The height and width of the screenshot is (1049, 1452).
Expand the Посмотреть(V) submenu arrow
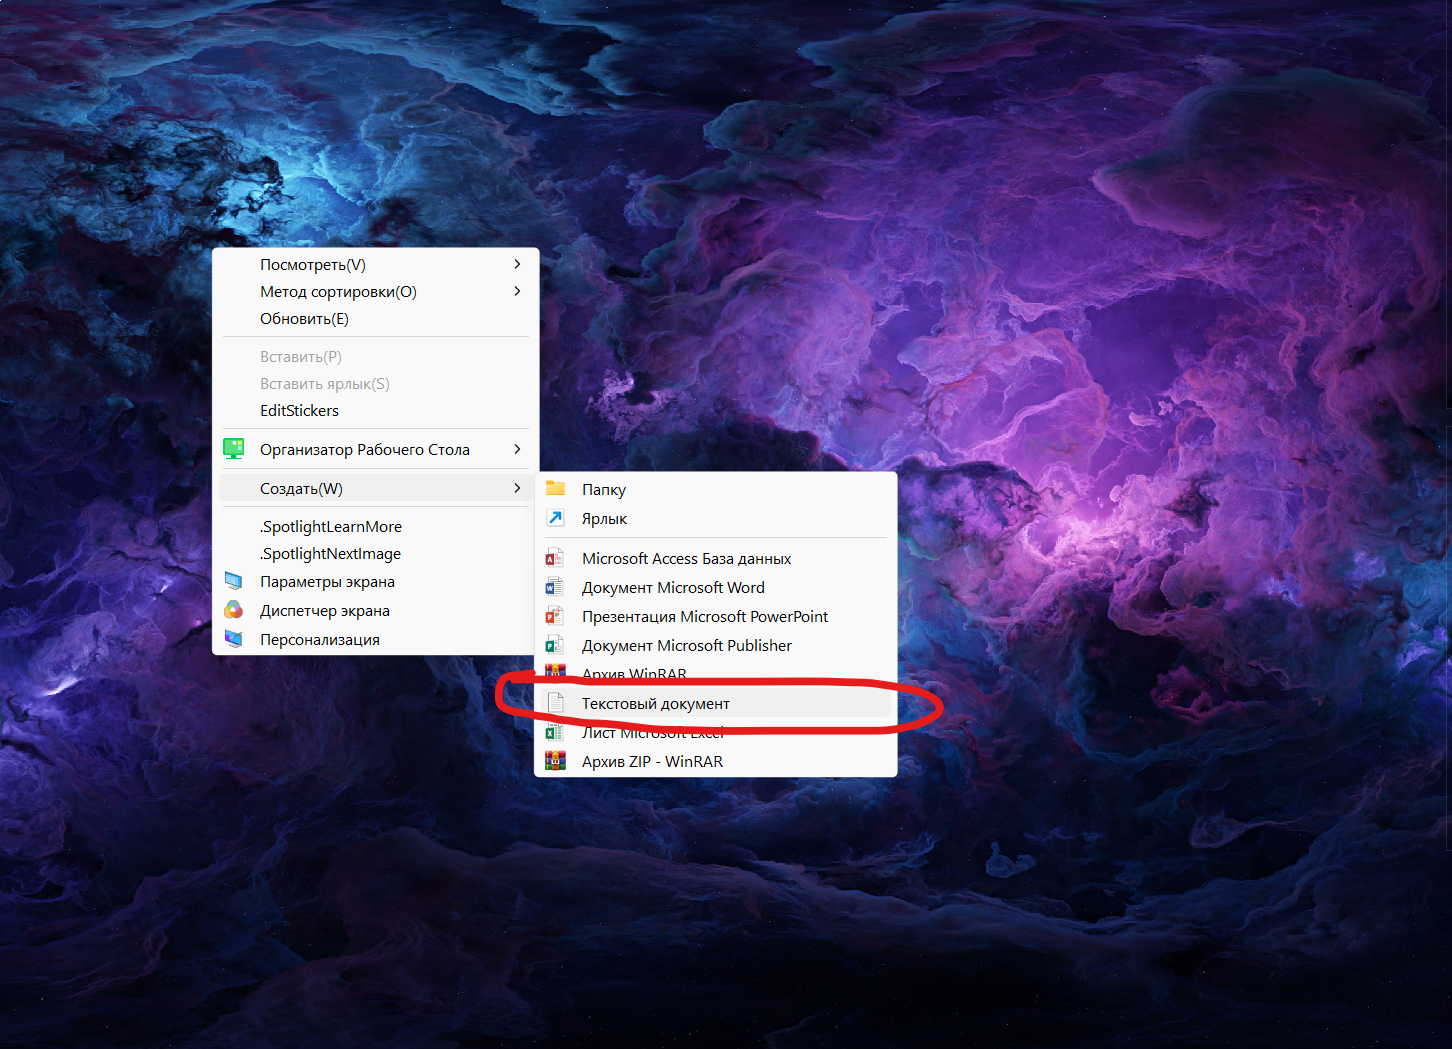pyautogui.click(x=517, y=263)
